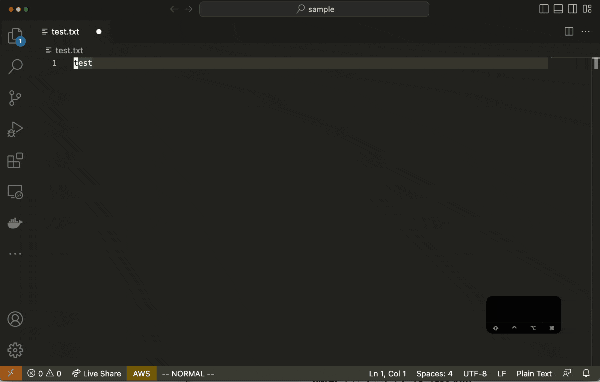Open the Explorer view in activity bar
The height and width of the screenshot is (382, 600).
15,36
